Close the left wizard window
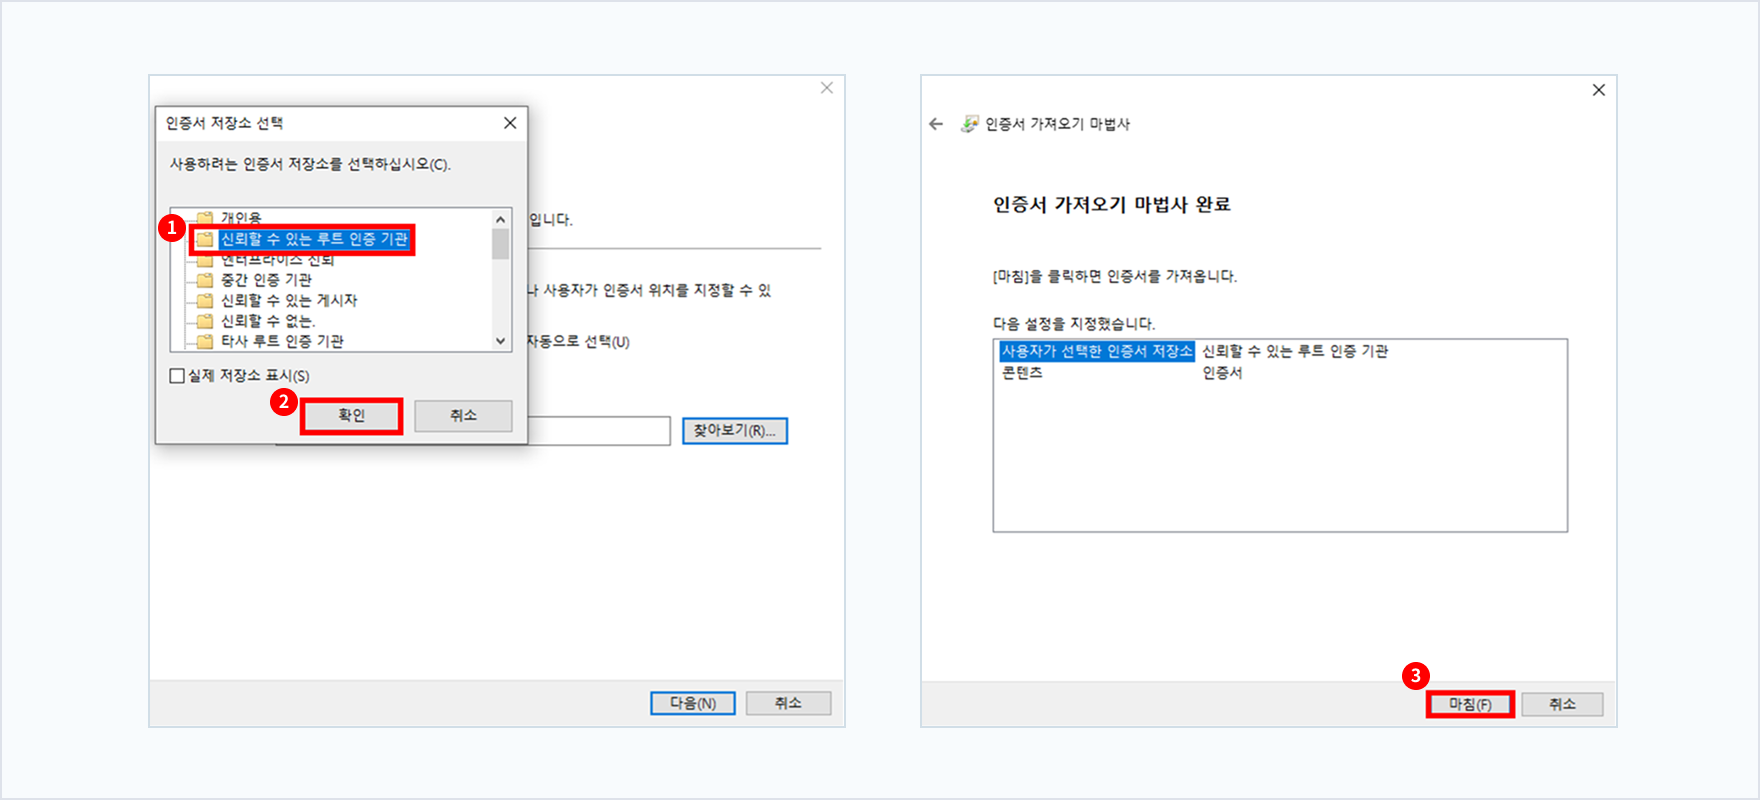 coord(827,88)
